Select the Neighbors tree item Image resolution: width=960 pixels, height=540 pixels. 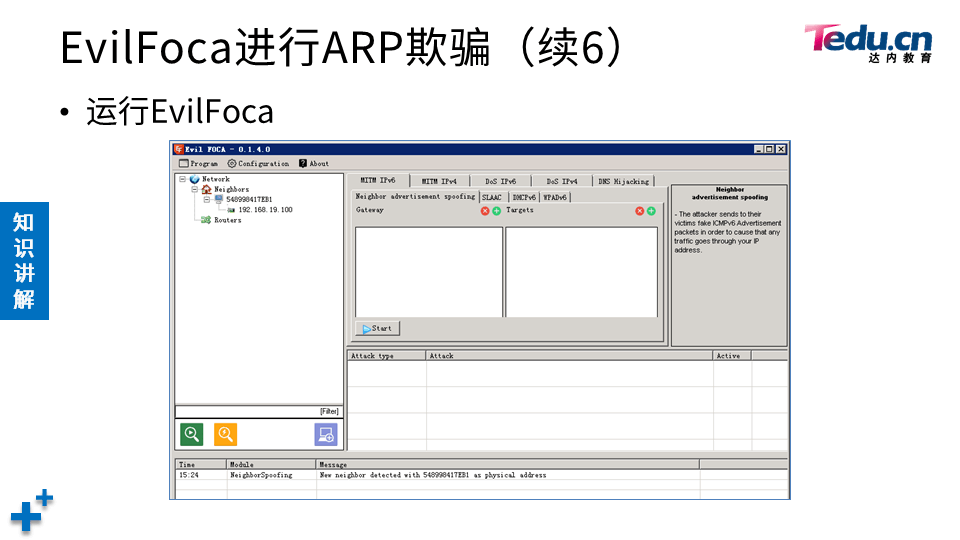pos(231,189)
